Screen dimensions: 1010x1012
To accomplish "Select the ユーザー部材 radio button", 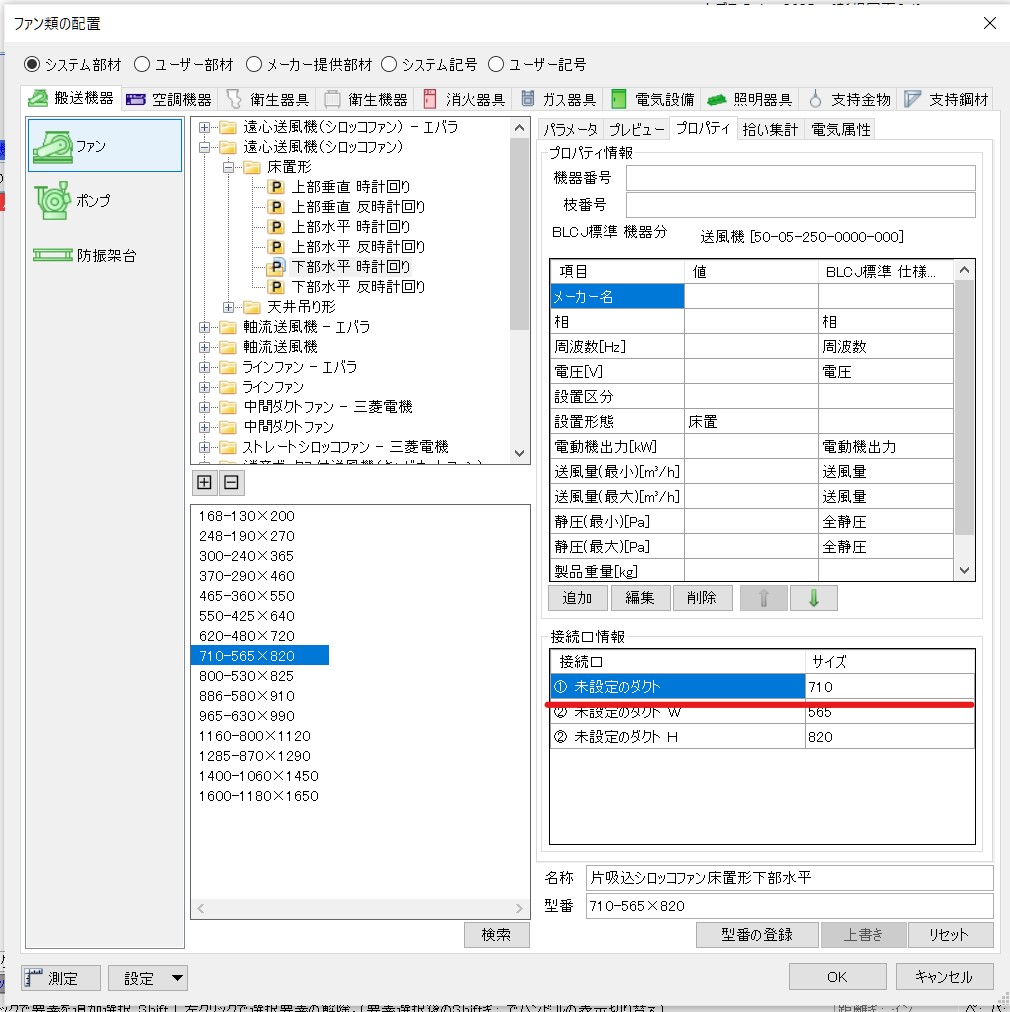I will [x=142, y=64].
